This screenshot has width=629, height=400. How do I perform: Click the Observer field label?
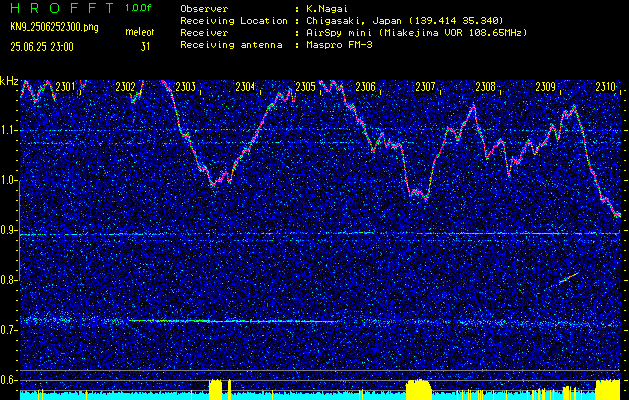click(204, 9)
